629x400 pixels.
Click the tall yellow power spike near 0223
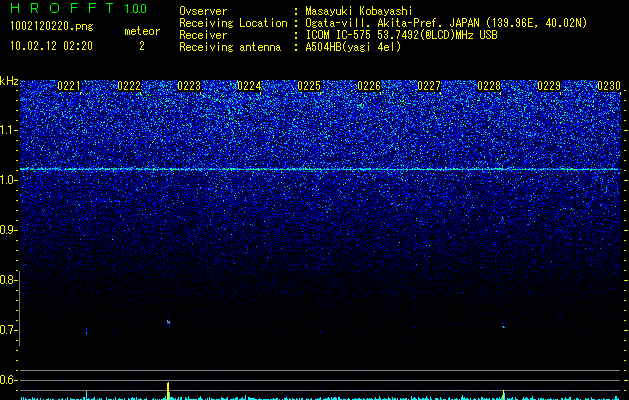[168, 390]
